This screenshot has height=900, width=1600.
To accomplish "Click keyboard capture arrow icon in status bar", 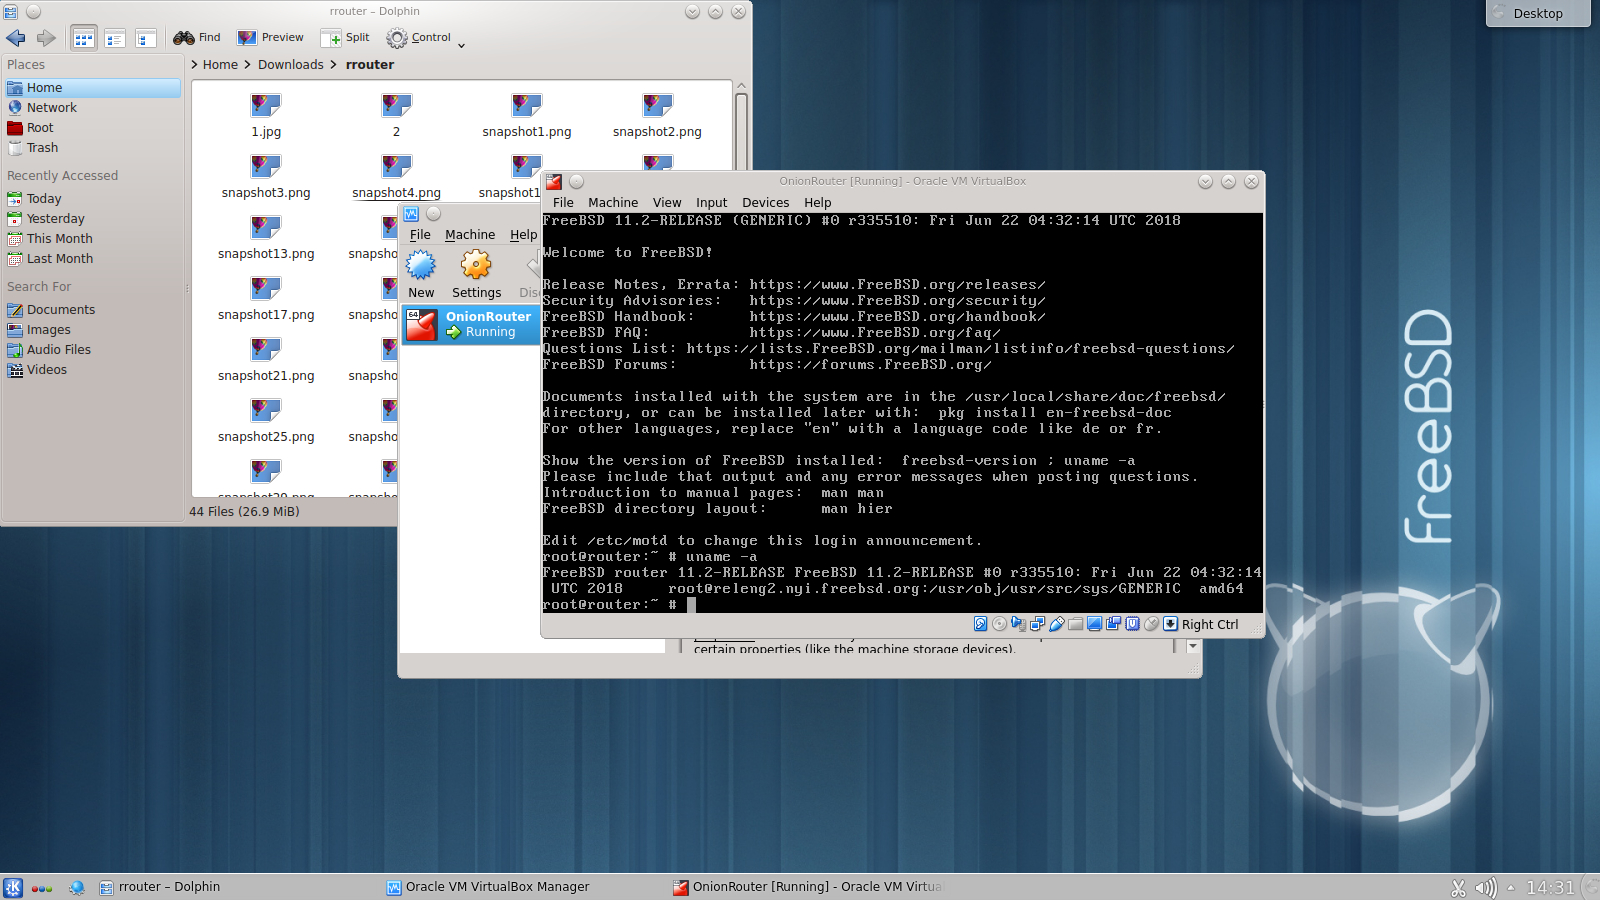I will pos(1171,624).
